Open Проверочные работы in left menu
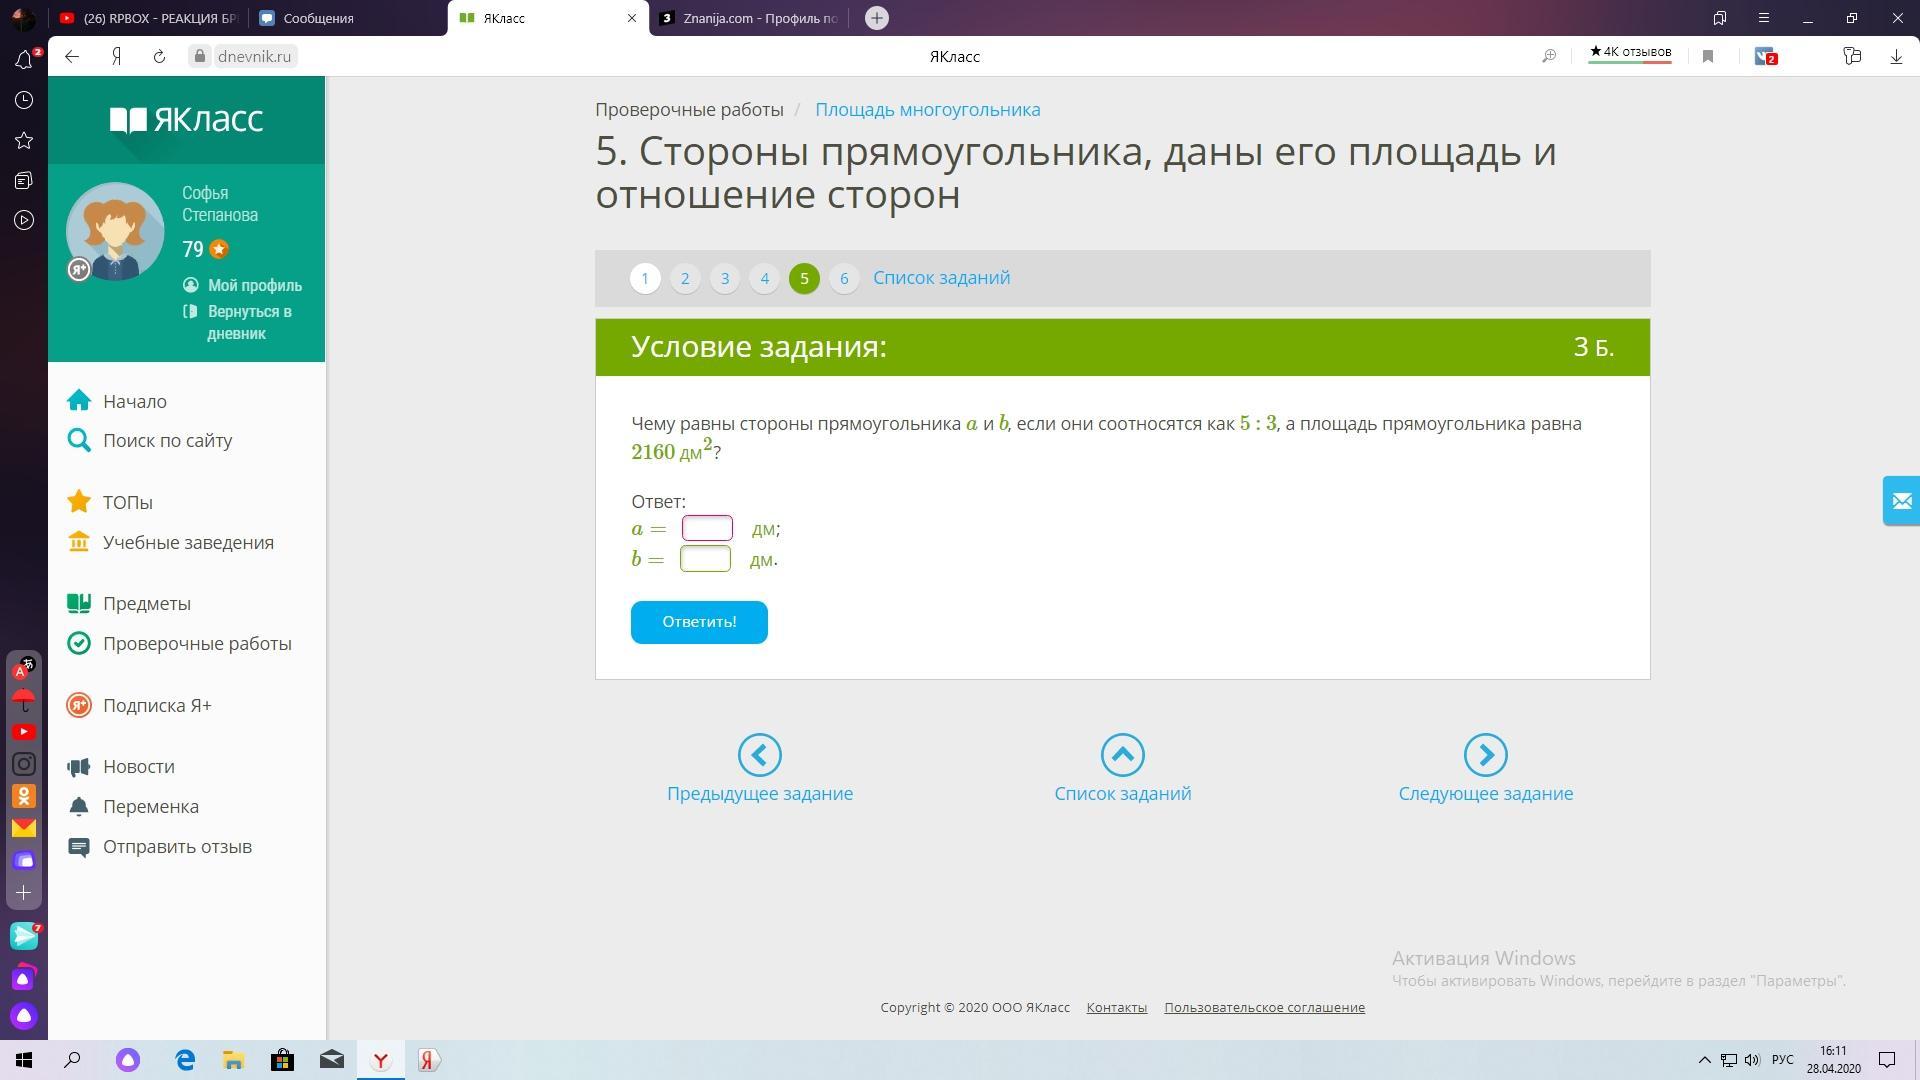The width and height of the screenshot is (1920, 1080). coord(197,644)
